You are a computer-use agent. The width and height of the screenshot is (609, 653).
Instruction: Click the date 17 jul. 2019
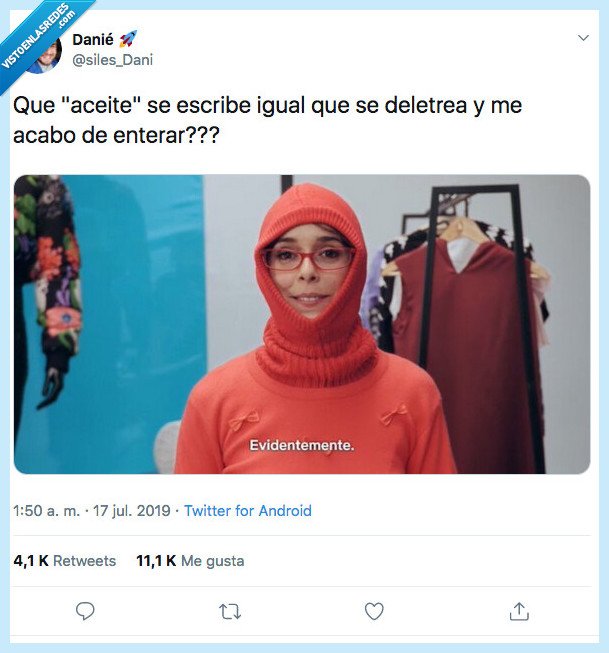coord(132,511)
